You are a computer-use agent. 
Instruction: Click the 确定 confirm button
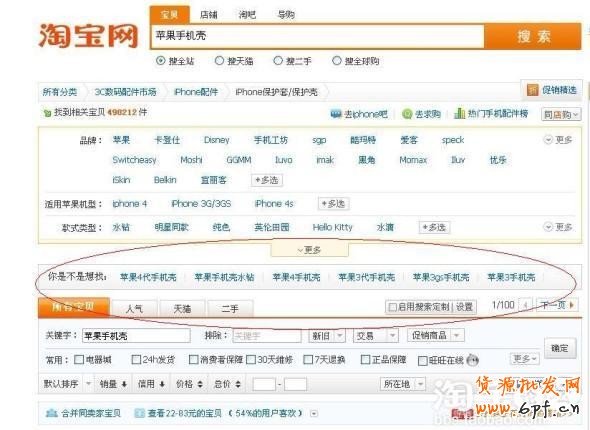[560, 348]
